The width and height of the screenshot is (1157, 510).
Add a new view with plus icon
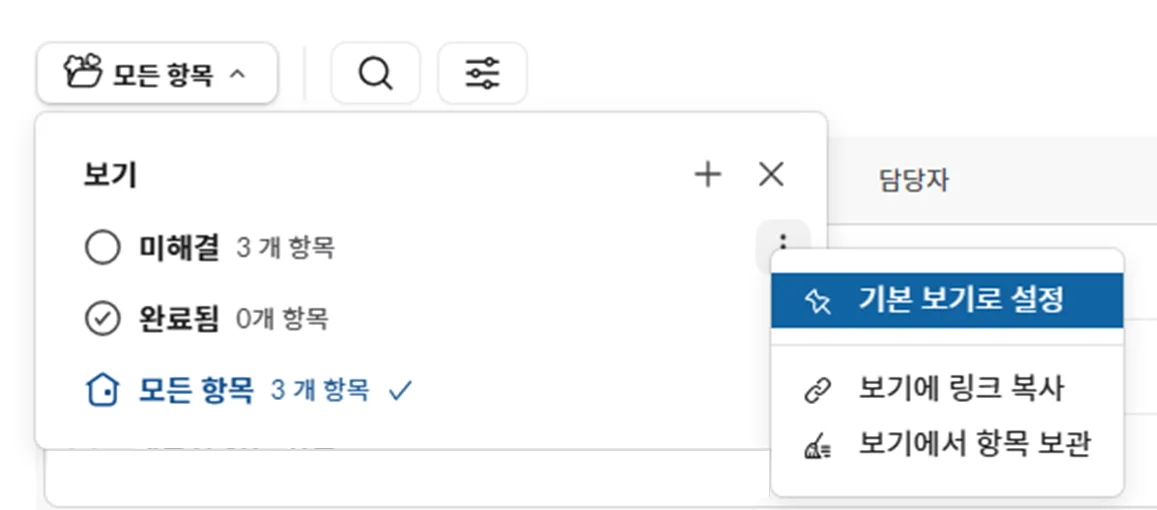707,175
